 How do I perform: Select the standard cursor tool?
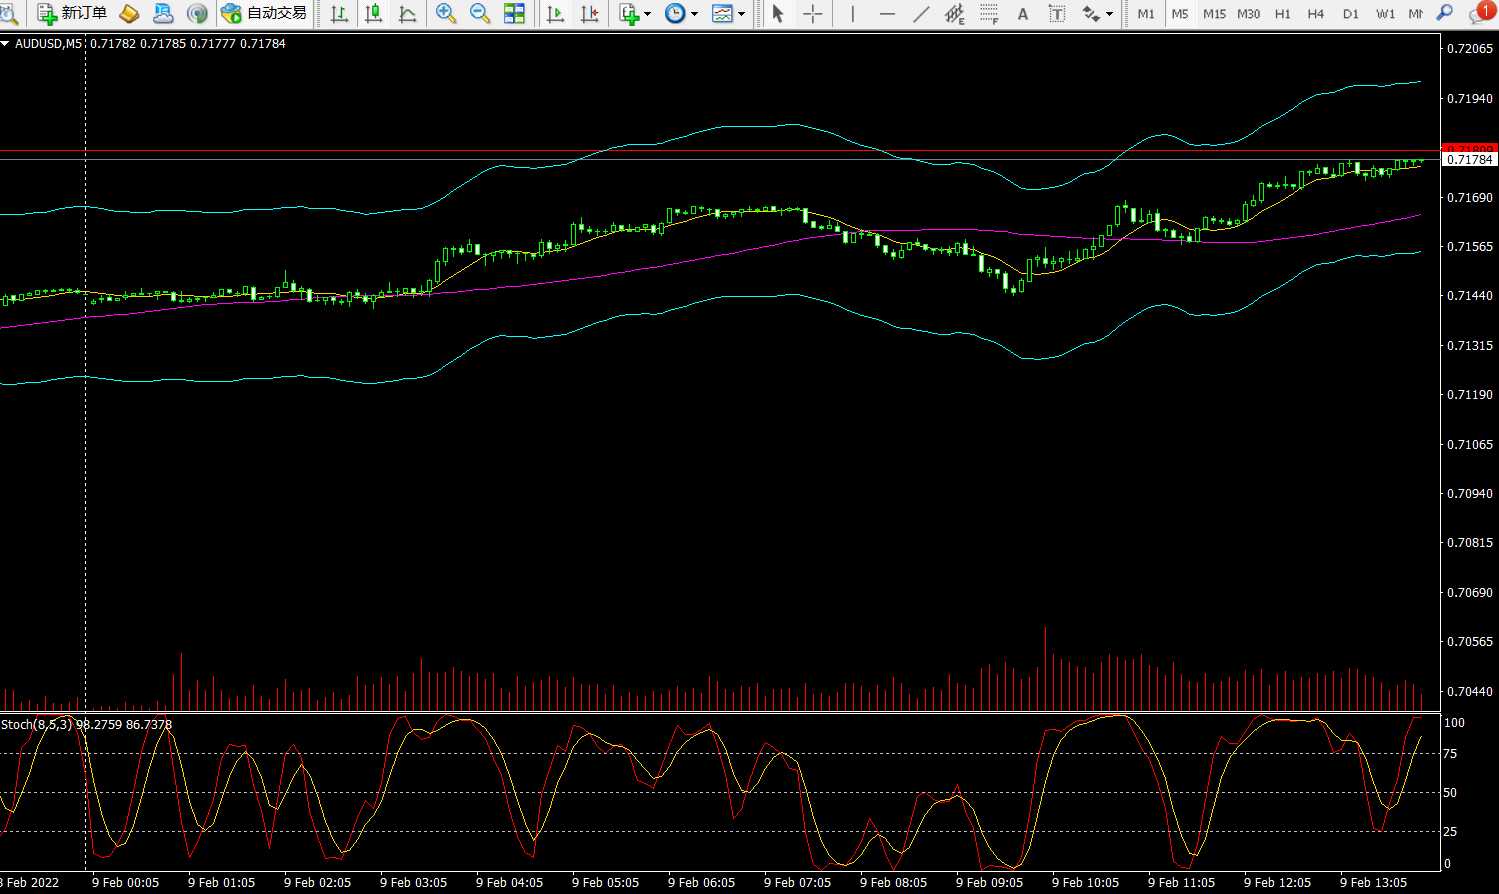(778, 13)
